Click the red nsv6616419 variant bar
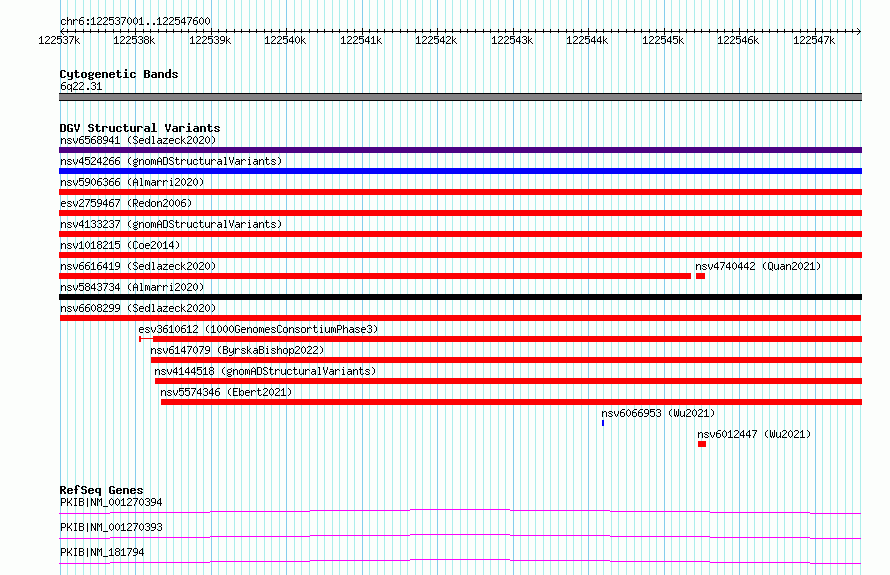 [375, 276]
